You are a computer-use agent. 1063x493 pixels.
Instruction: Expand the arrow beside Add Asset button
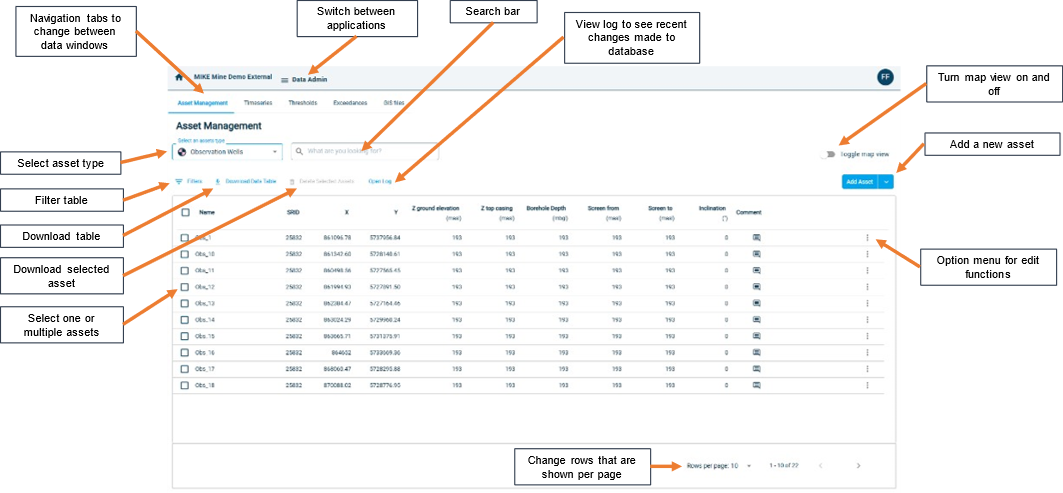click(x=886, y=181)
